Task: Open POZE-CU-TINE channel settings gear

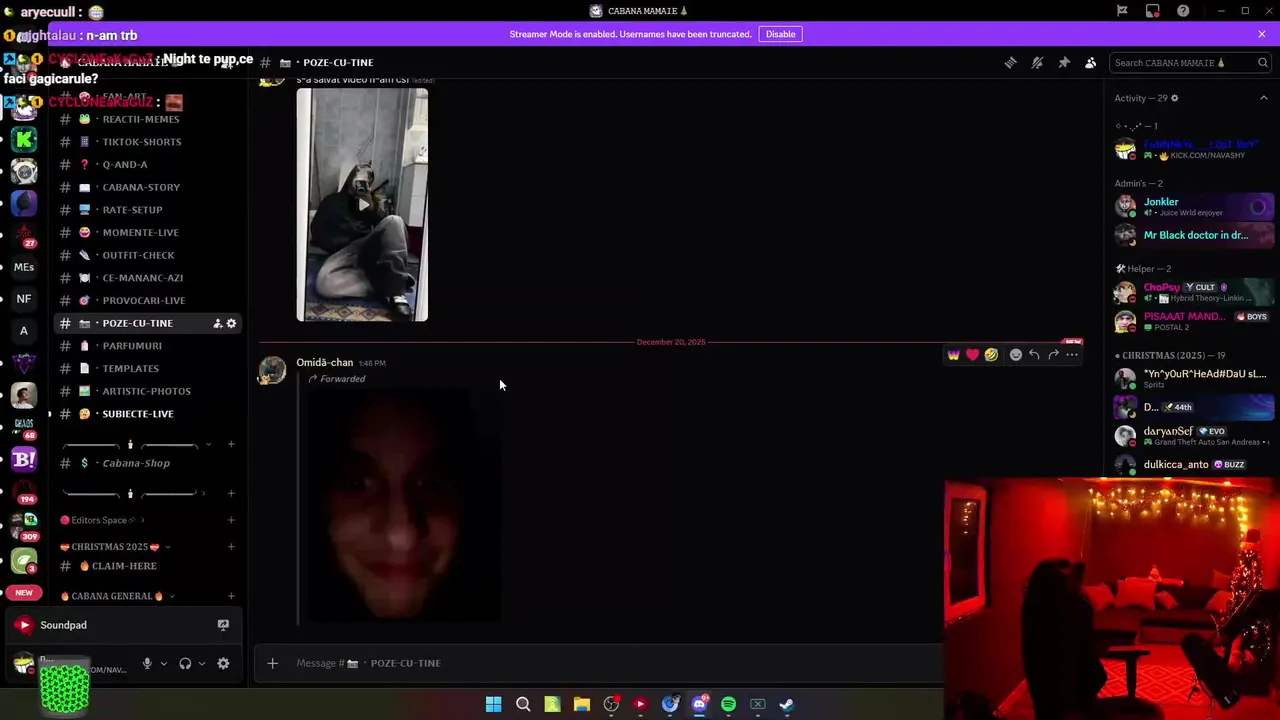Action: [x=231, y=323]
